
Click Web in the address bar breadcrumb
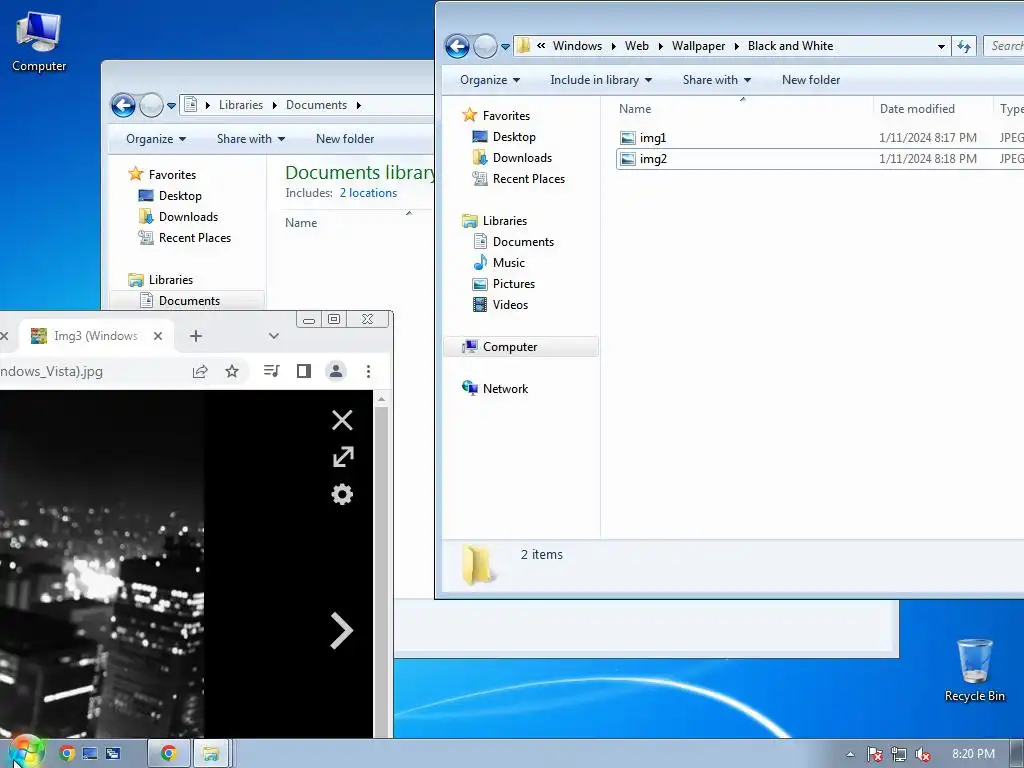pos(637,46)
